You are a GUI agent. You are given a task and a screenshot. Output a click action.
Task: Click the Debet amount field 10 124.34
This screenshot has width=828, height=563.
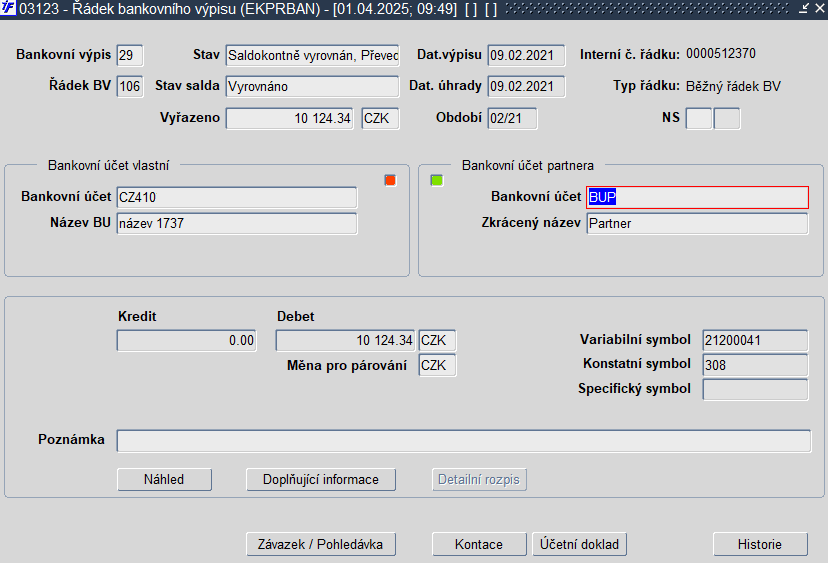(345, 341)
